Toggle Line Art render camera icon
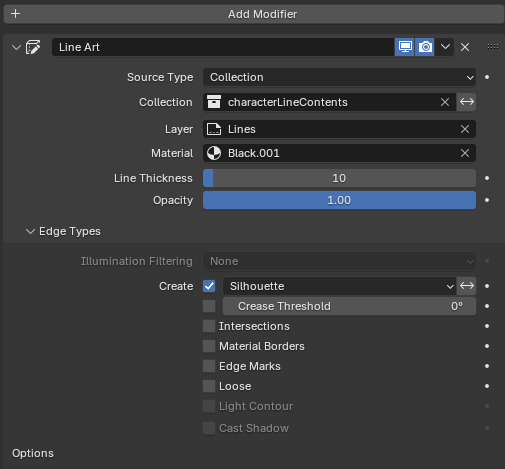Image resolution: width=505 pixels, height=469 pixels. point(425,47)
